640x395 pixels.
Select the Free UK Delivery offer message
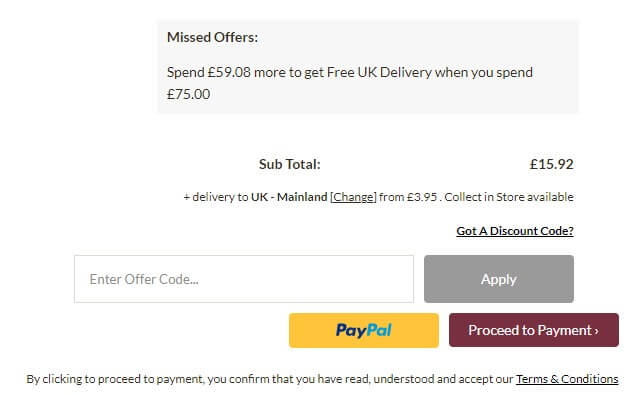click(x=350, y=83)
